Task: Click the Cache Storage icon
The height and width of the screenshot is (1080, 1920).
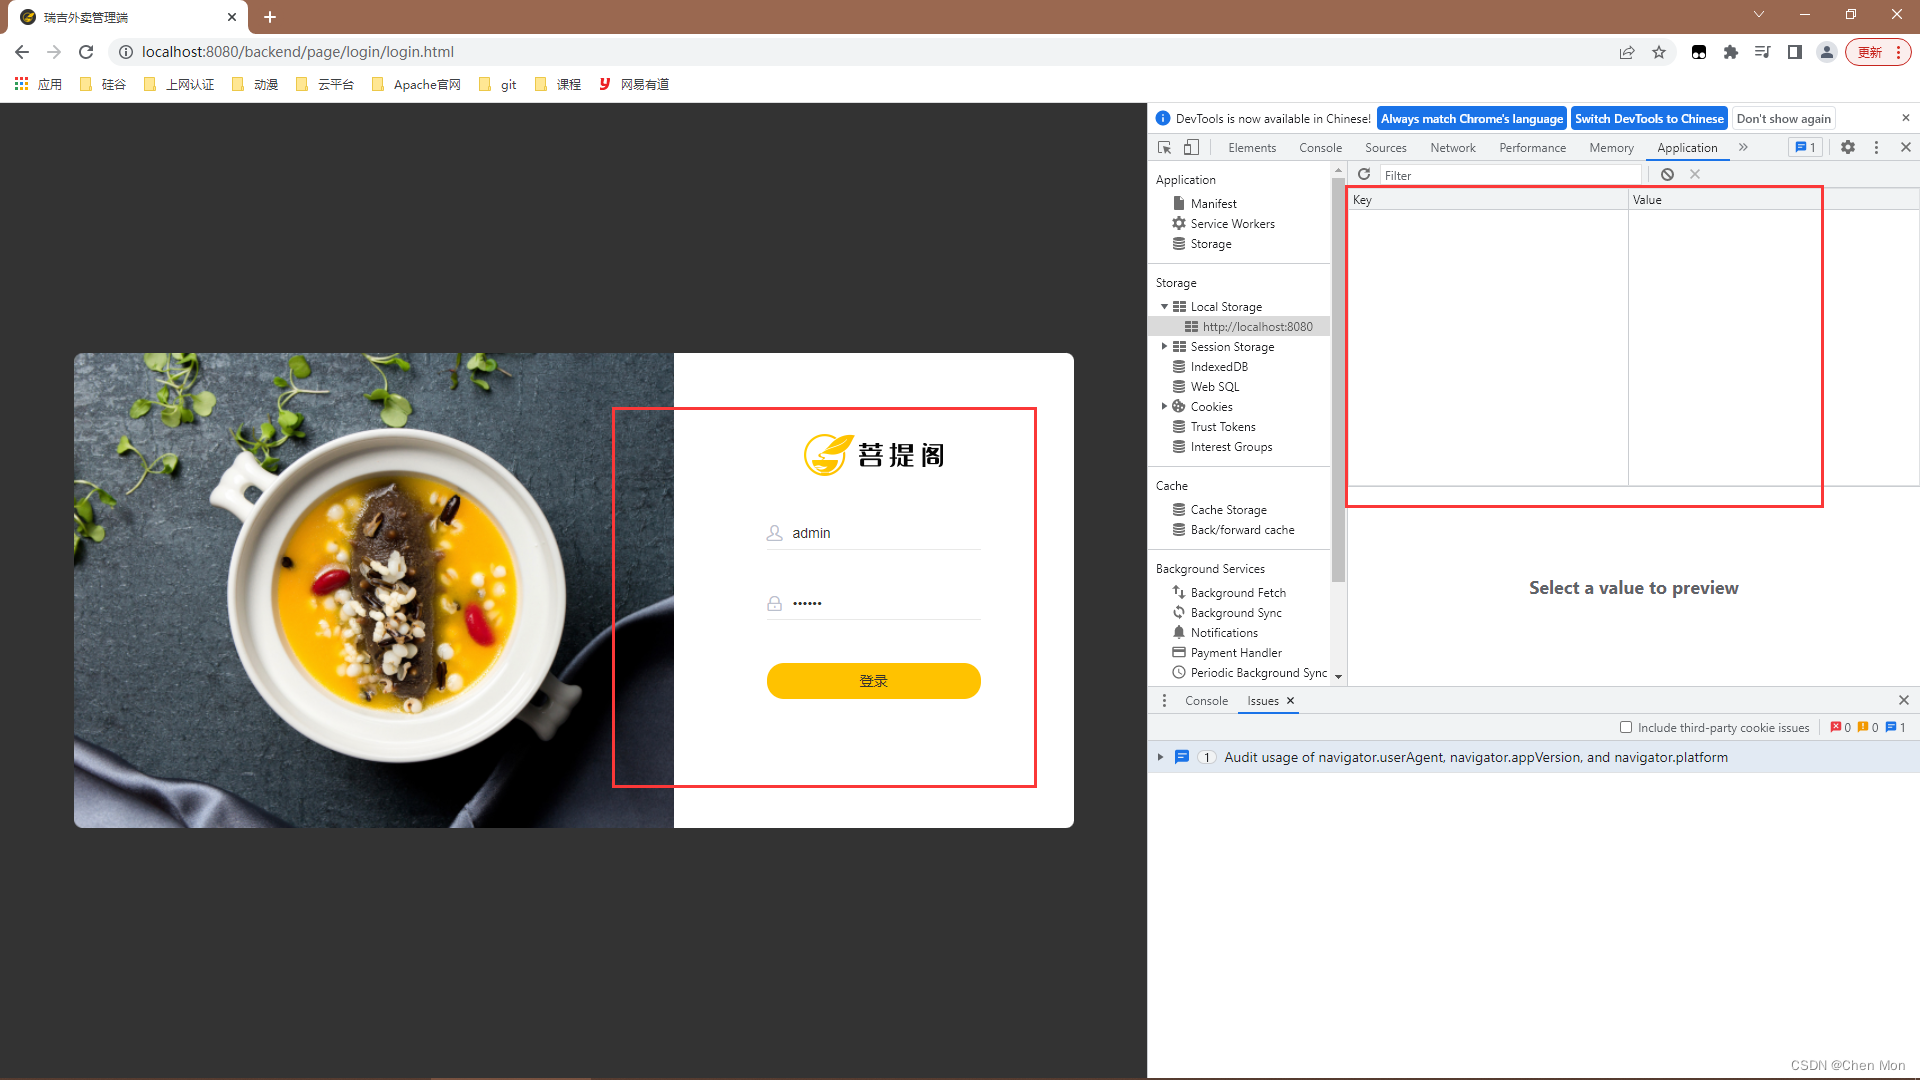Action: pyautogui.click(x=1178, y=509)
